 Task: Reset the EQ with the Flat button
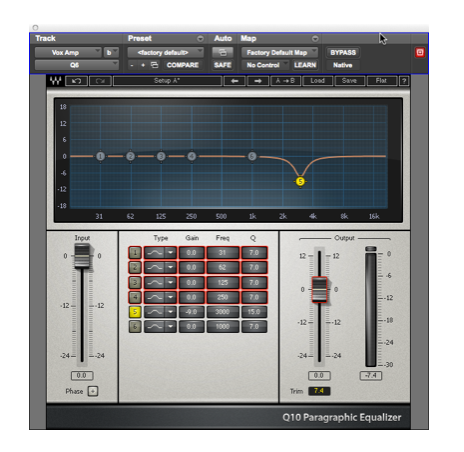pyautogui.click(x=382, y=81)
